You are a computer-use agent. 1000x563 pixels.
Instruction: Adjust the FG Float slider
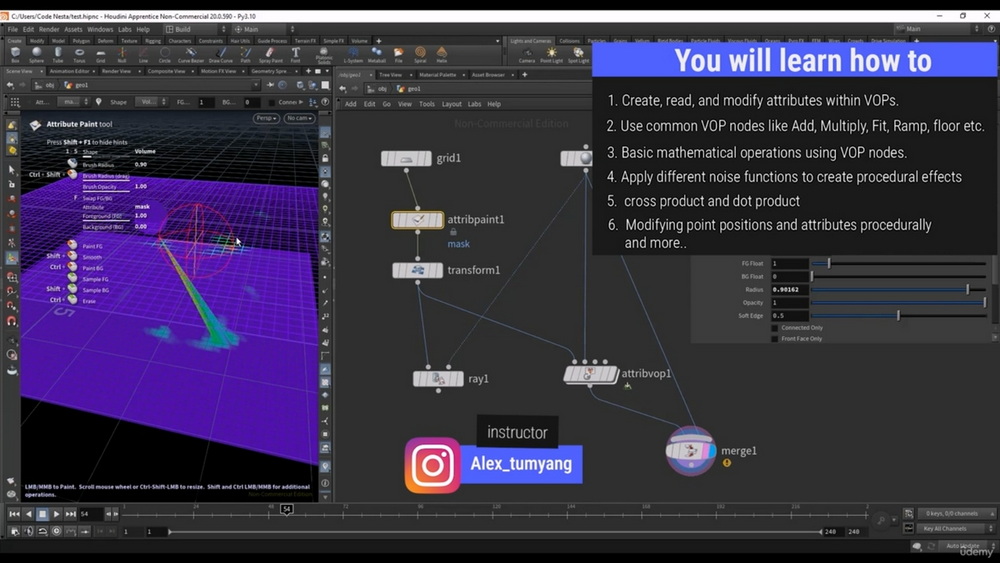point(899,263)
